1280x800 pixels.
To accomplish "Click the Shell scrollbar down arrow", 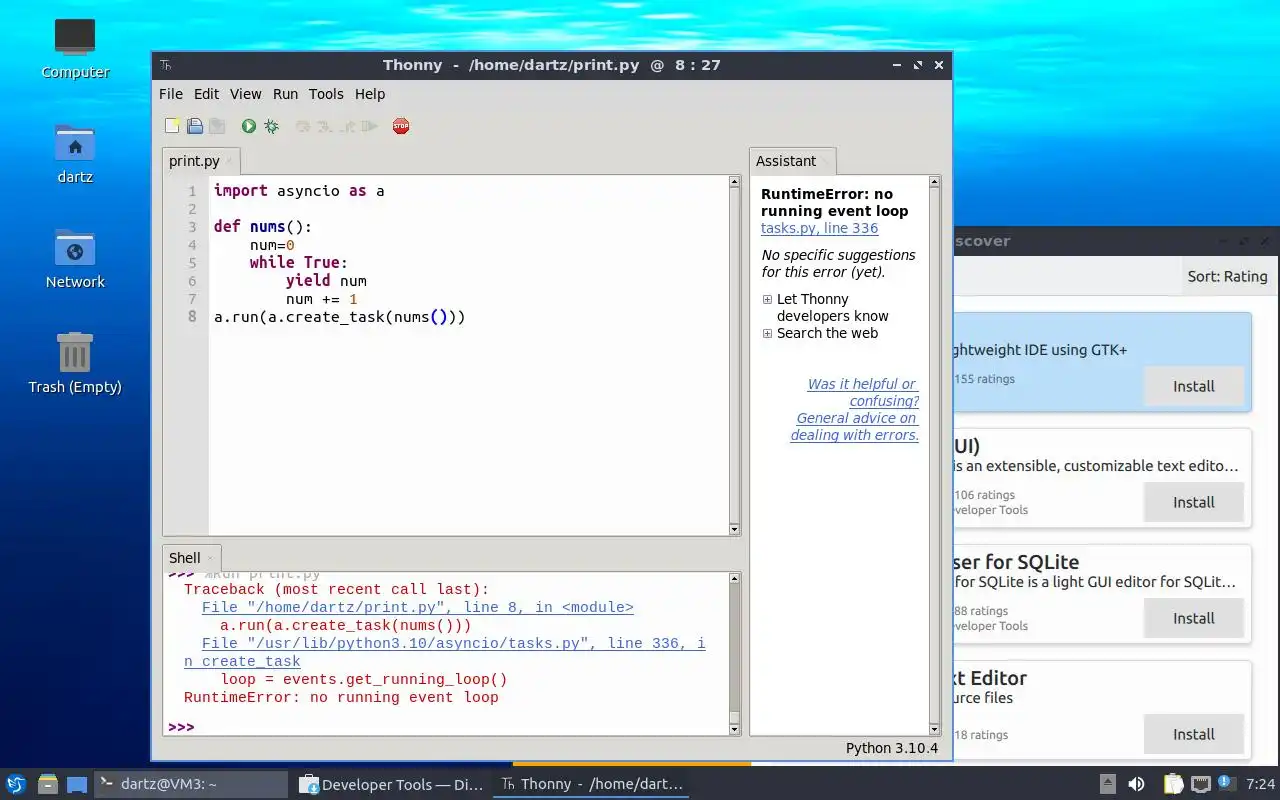I will point(734,730).
